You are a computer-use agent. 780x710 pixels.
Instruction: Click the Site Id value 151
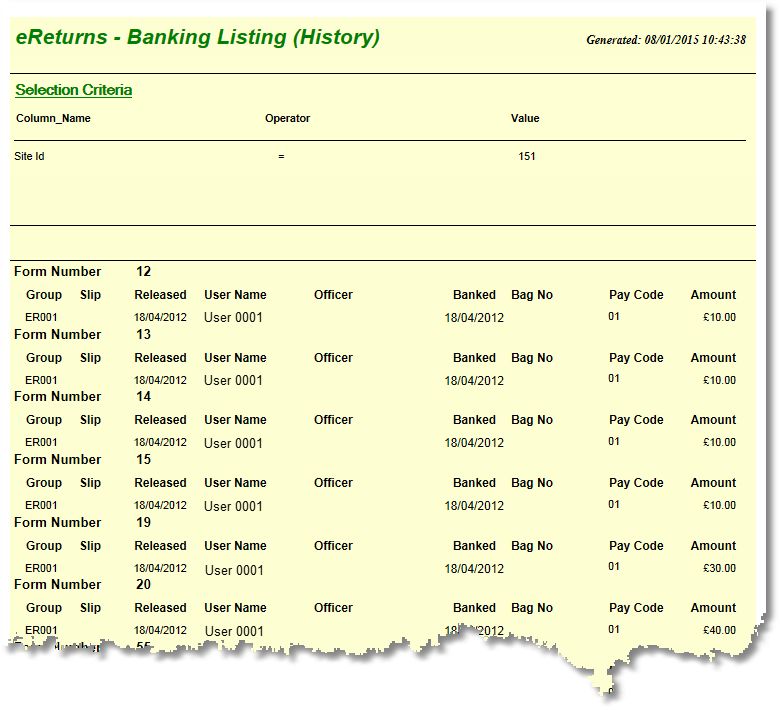click(527, 156)
